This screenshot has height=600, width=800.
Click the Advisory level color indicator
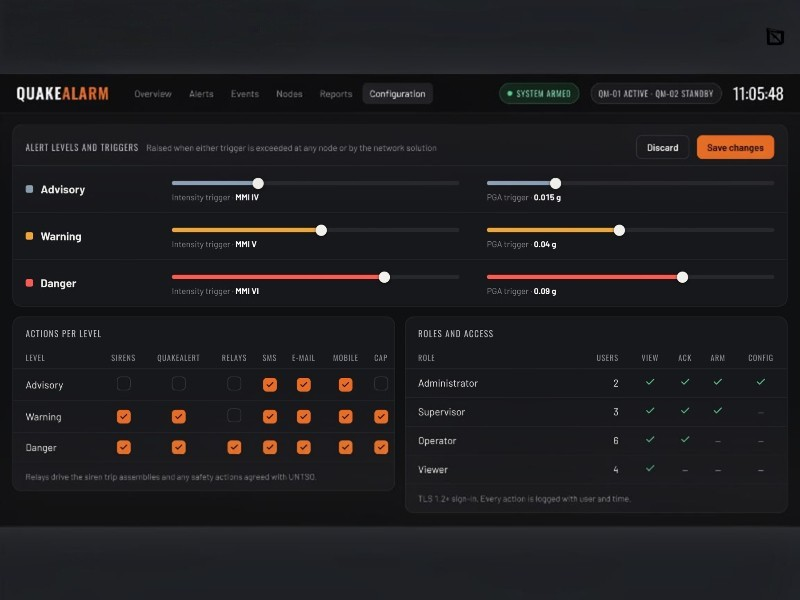30,189
